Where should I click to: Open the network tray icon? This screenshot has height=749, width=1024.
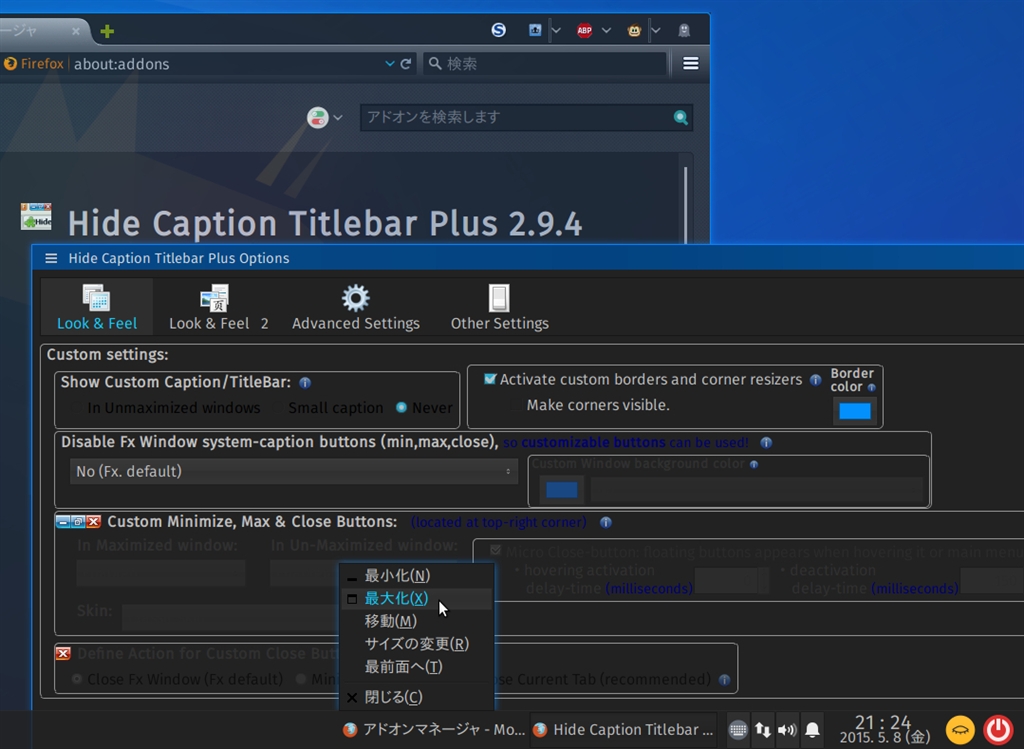(x=762, y=729)
